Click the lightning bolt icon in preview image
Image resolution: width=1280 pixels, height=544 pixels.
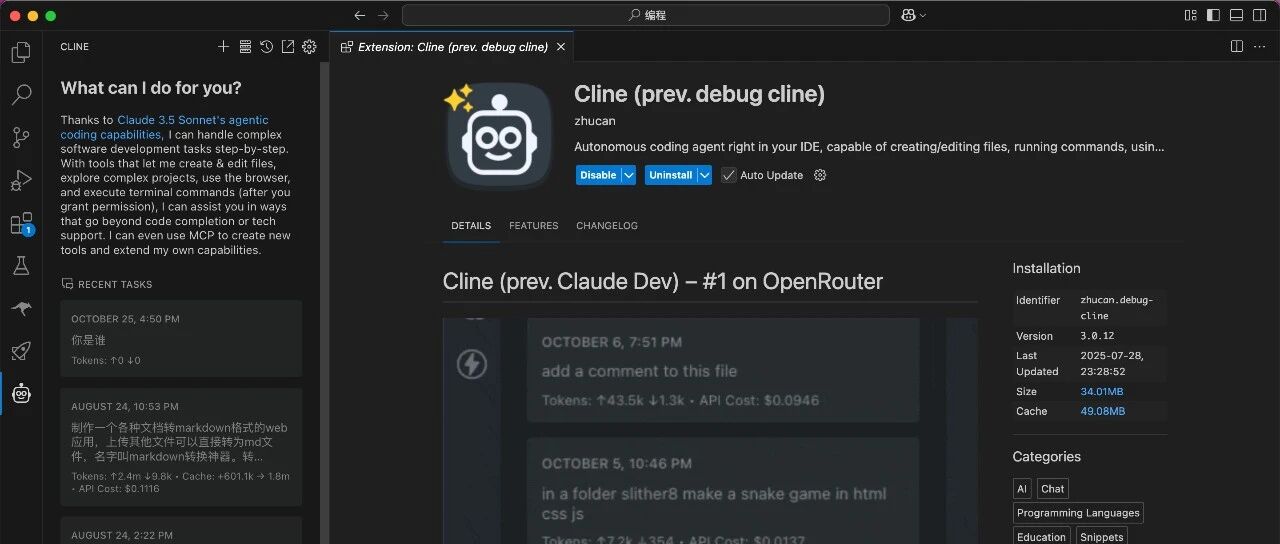click(472, 364)
